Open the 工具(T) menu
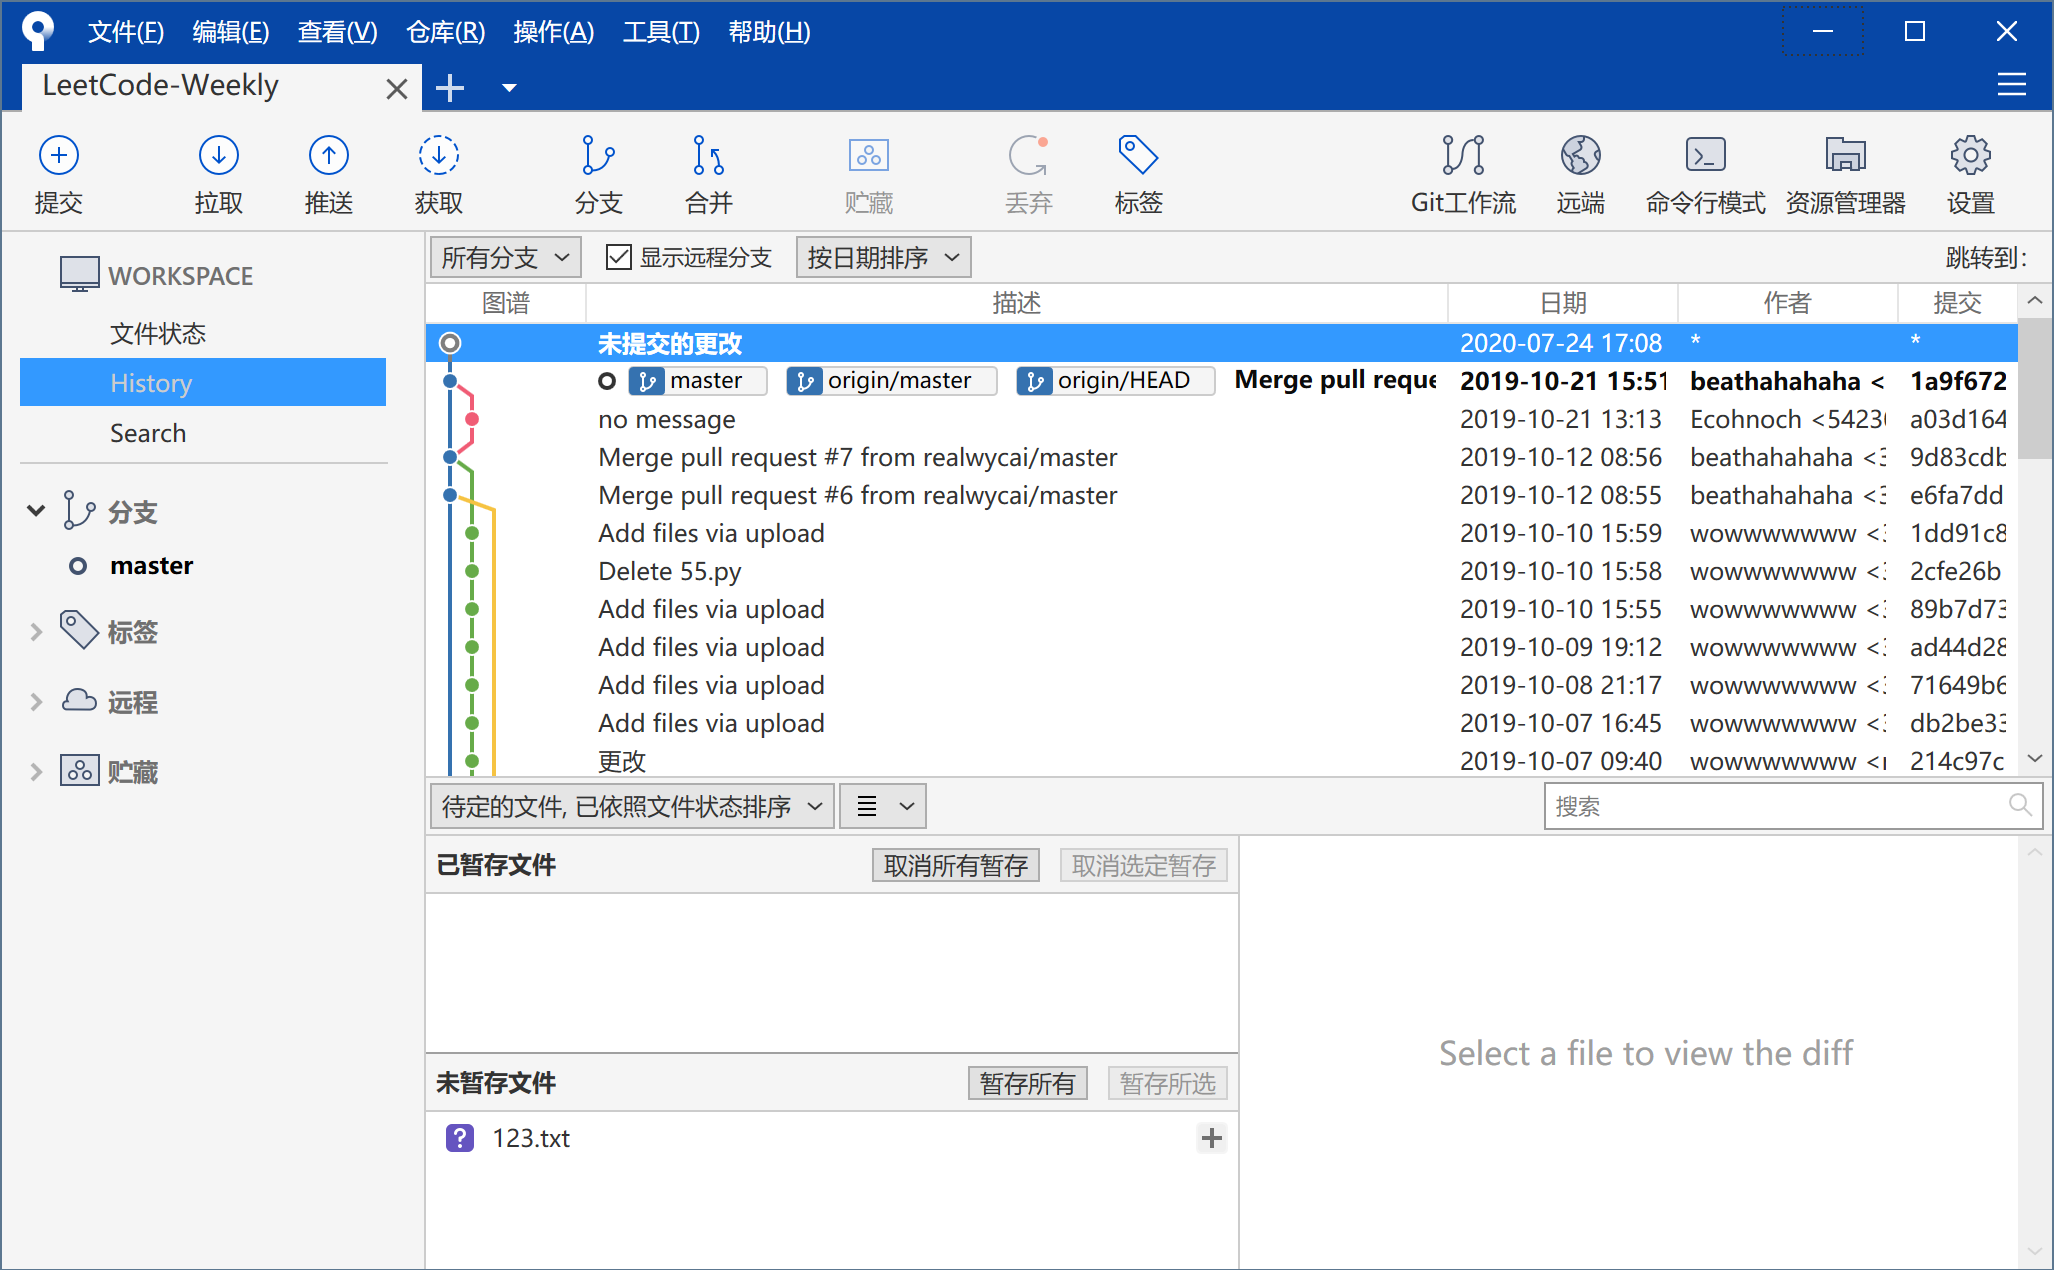 click(x=662, y=32)
